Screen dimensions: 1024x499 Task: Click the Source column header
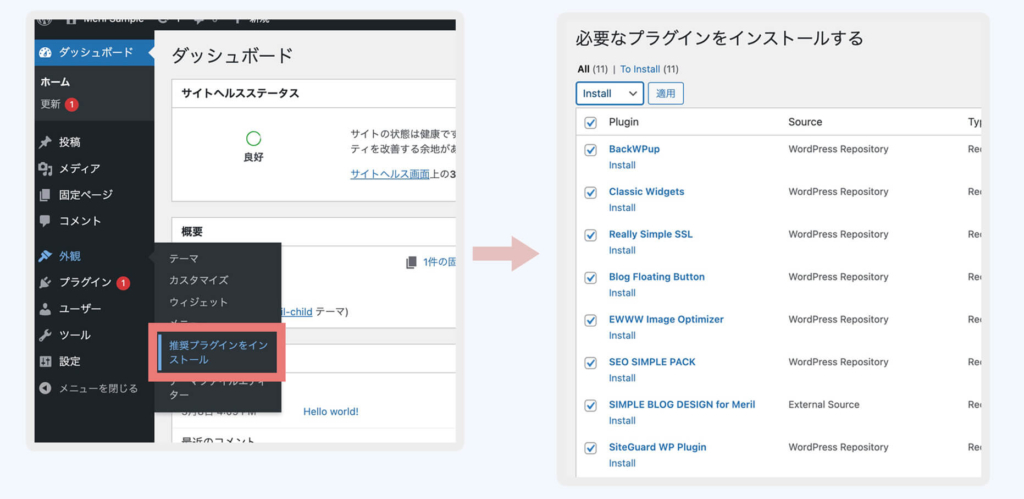[x=805, y=122]
